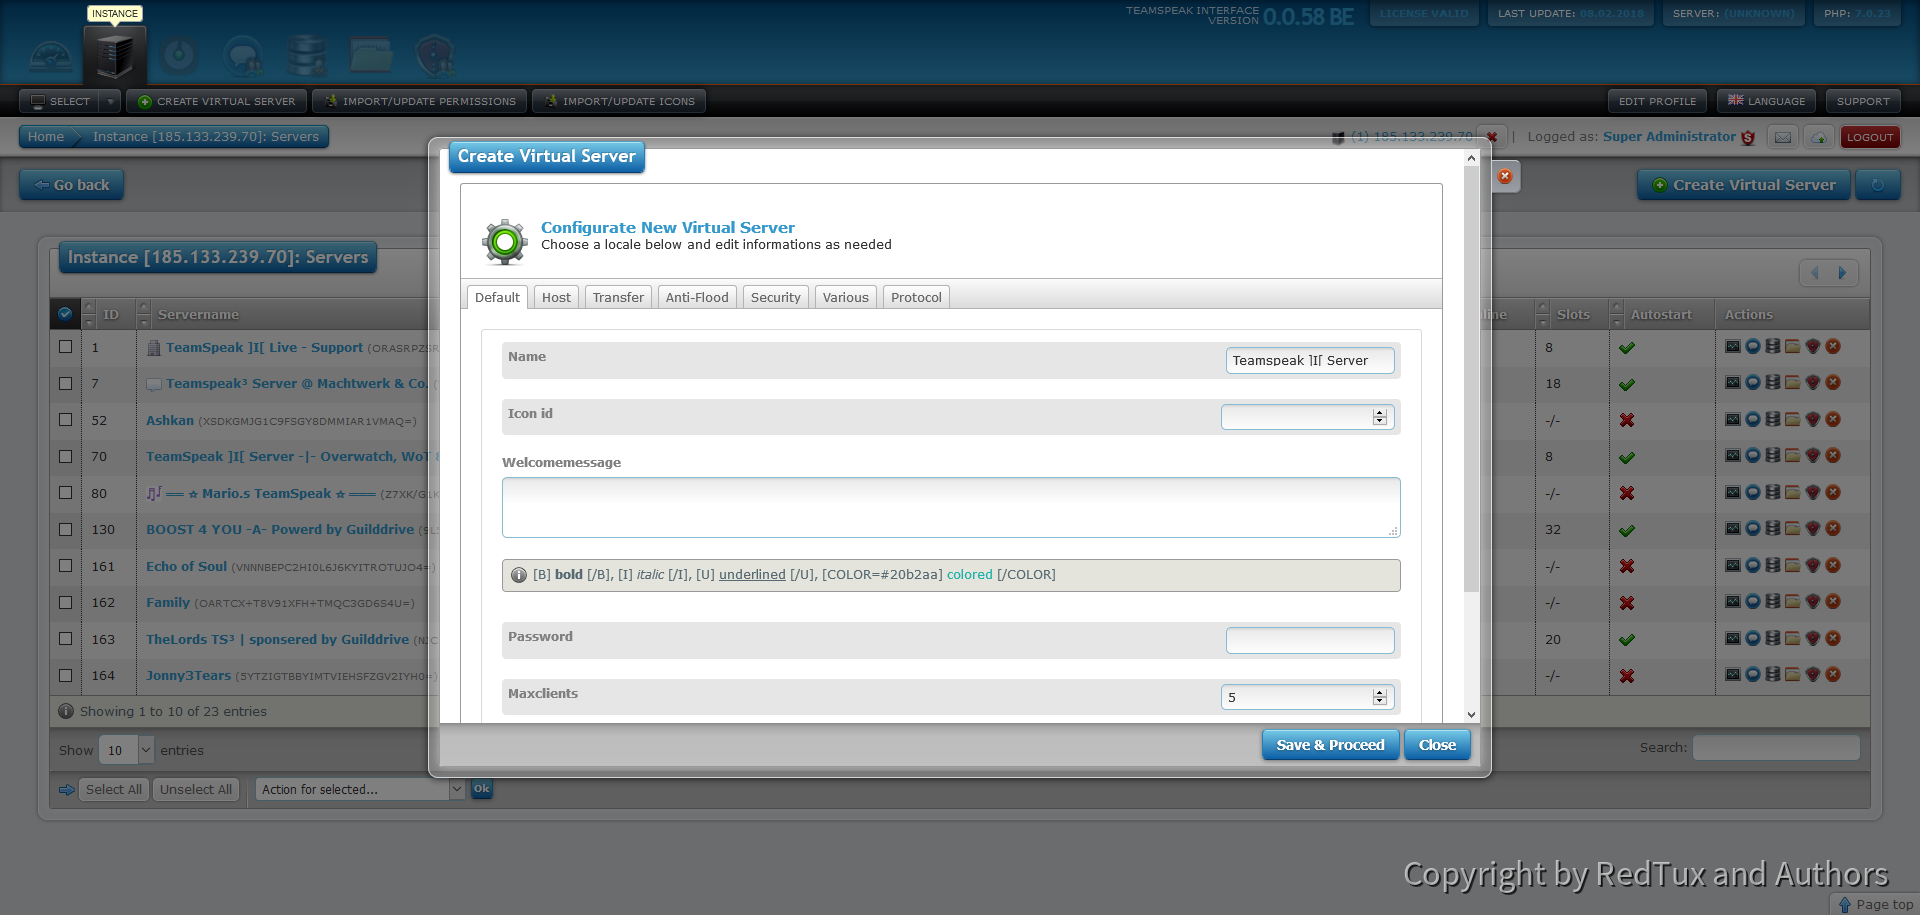This screenshot has width=1920, height=915.
Task: Click the Page top arrow icon
Action: 1845,905
